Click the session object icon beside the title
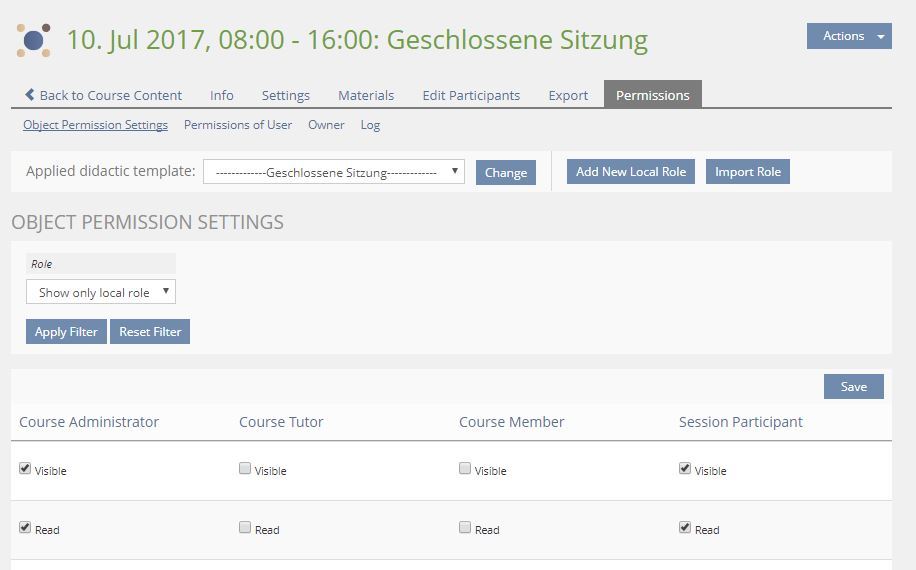 tap(34, 40)
